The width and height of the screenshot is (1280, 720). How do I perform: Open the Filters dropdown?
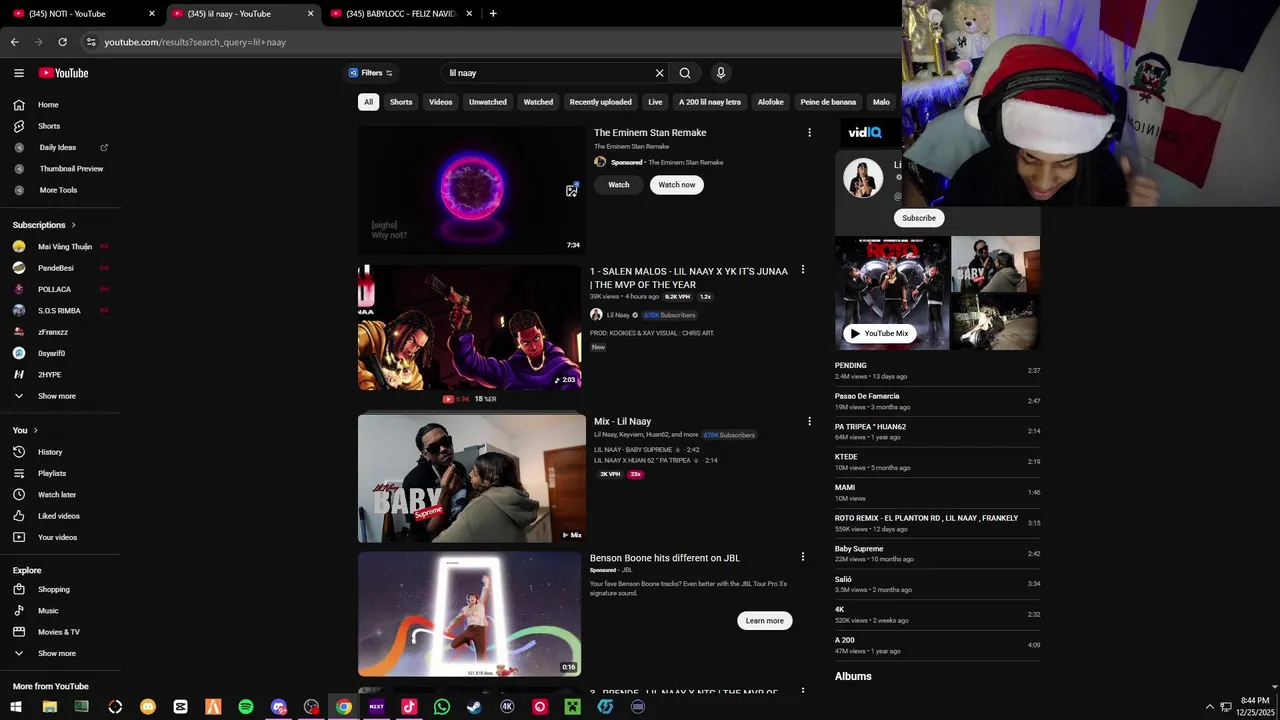tap(371, 73)
